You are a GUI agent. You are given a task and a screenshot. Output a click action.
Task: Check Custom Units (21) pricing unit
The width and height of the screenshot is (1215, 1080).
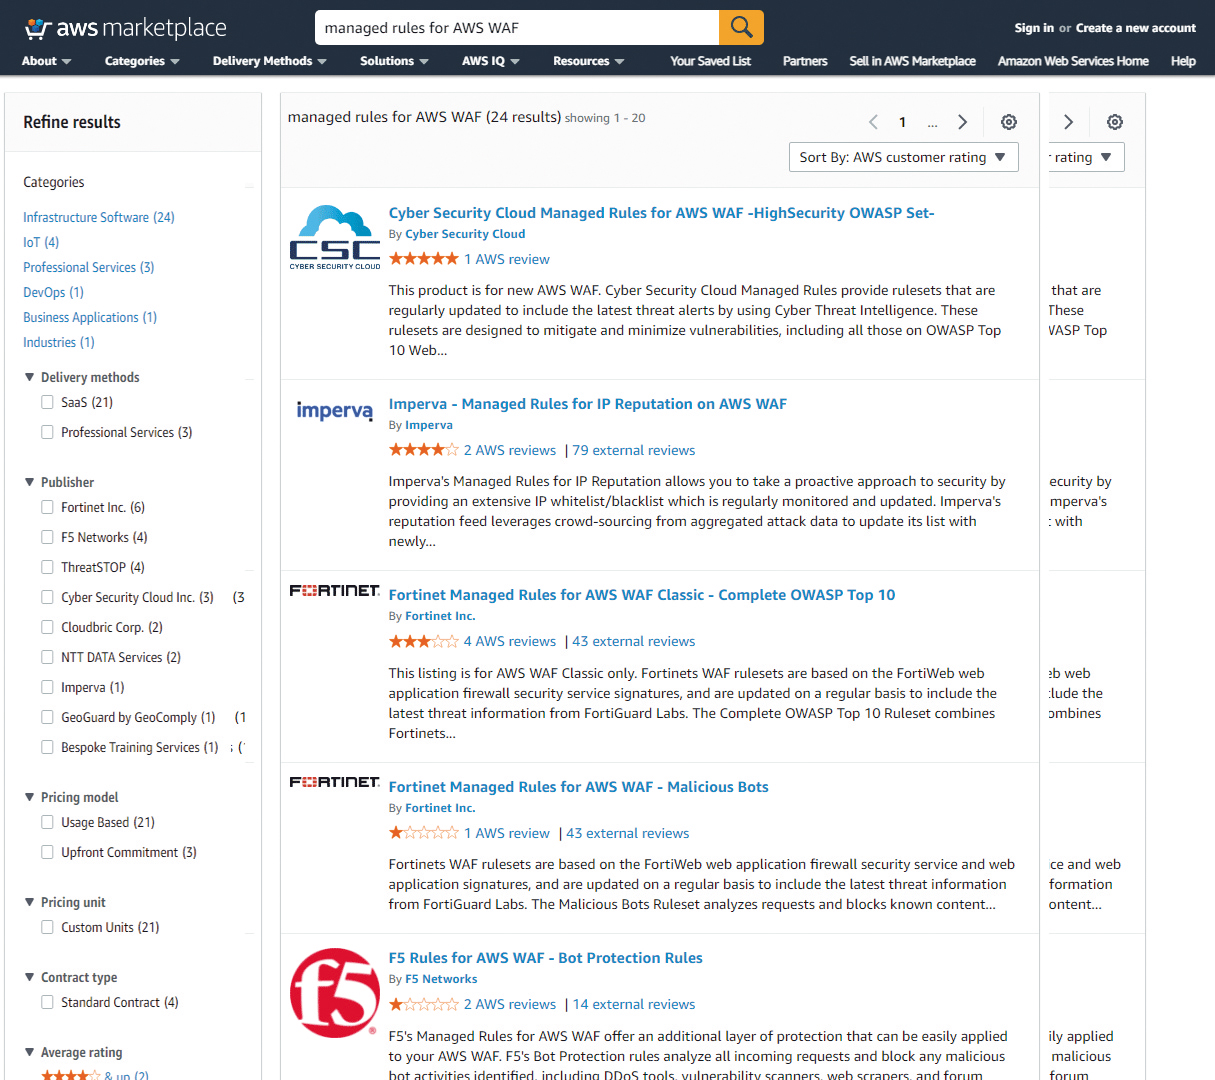point(47,927)
